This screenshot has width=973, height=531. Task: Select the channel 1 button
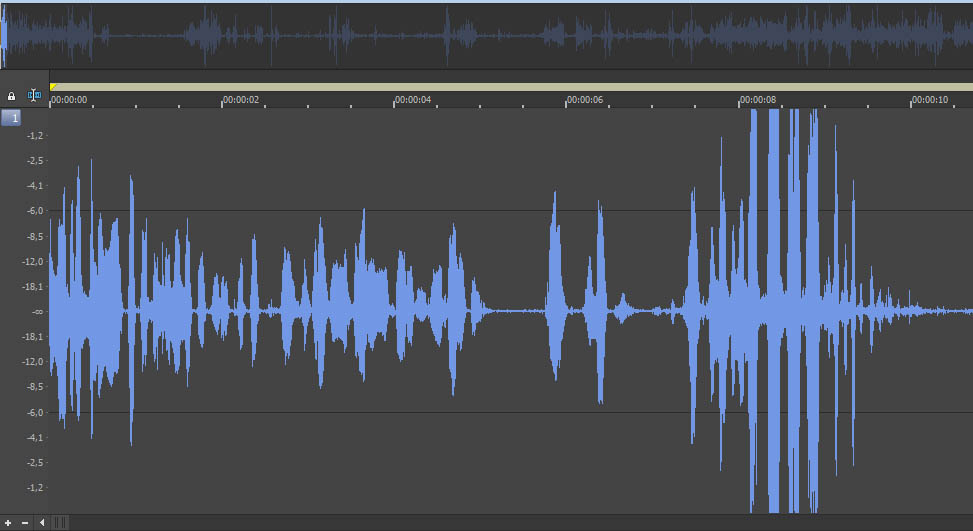(11, 117)
